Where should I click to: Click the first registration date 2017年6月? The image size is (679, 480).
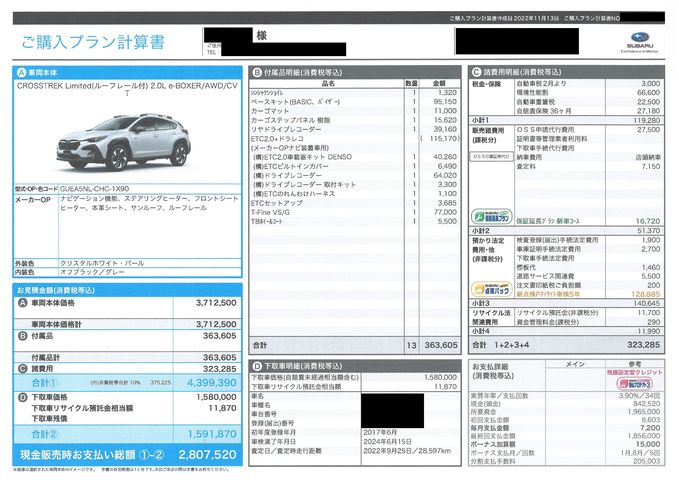[x=380, y=432]
